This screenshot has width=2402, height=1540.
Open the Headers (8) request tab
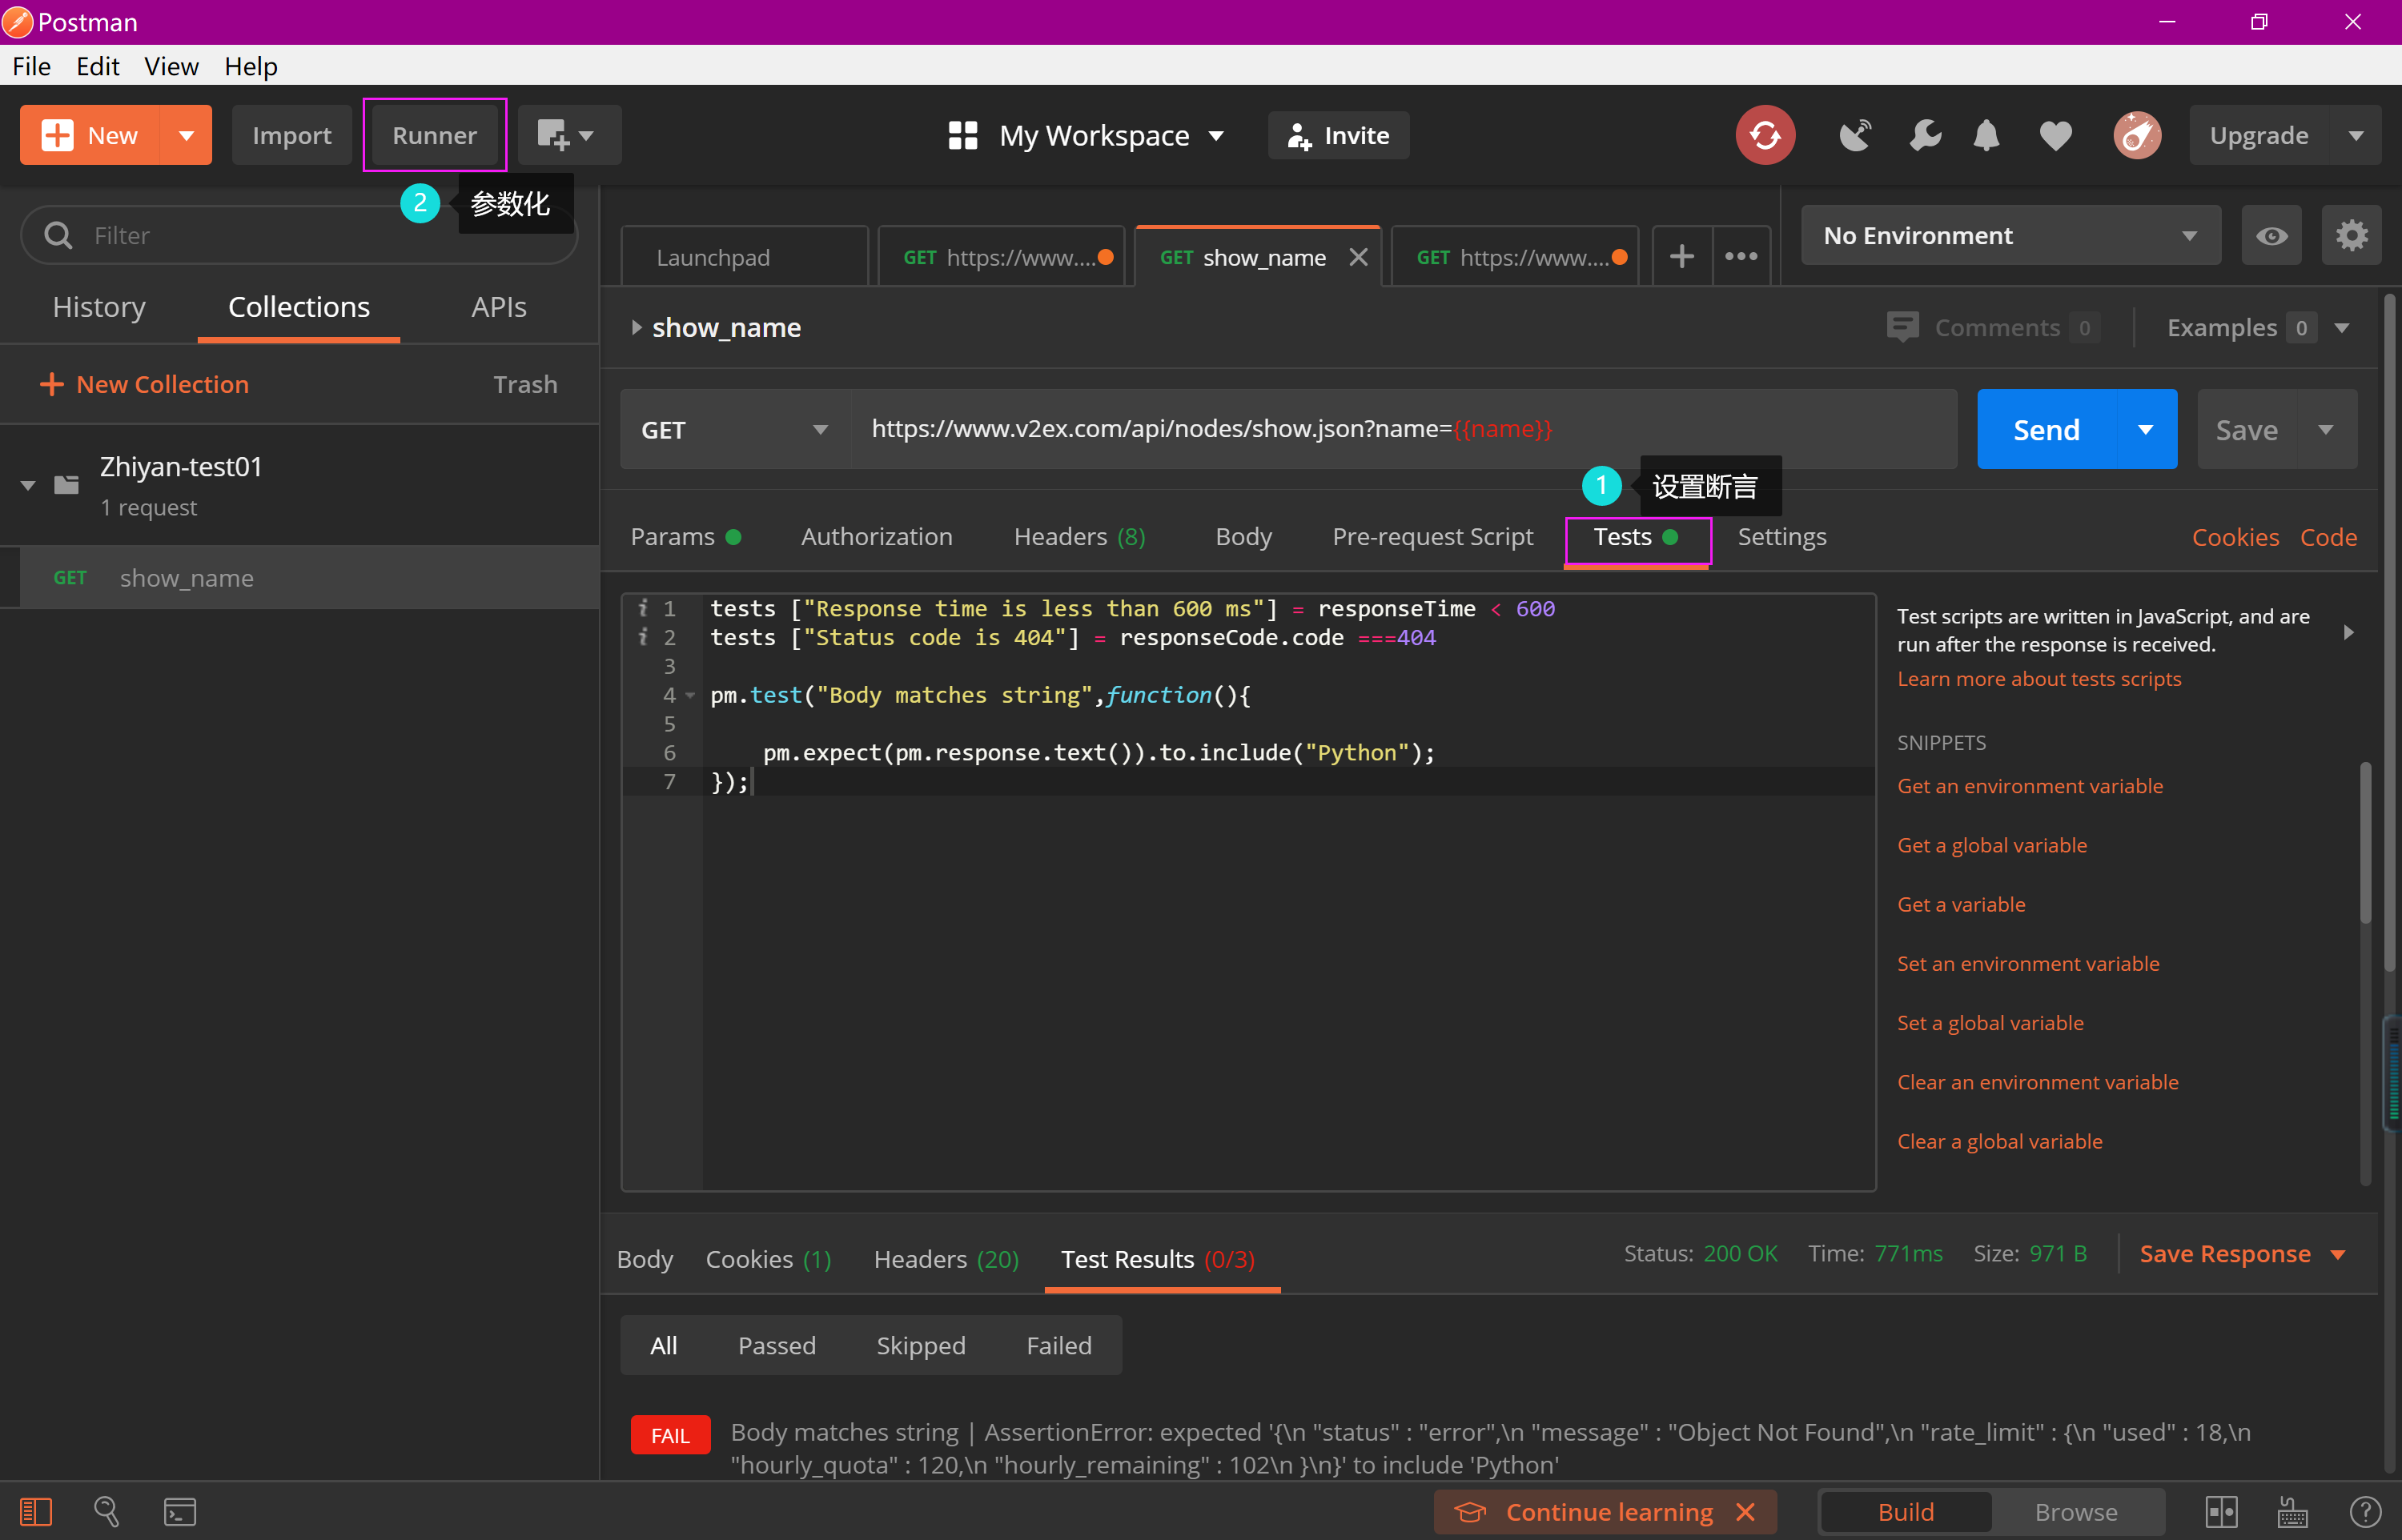1079,537
